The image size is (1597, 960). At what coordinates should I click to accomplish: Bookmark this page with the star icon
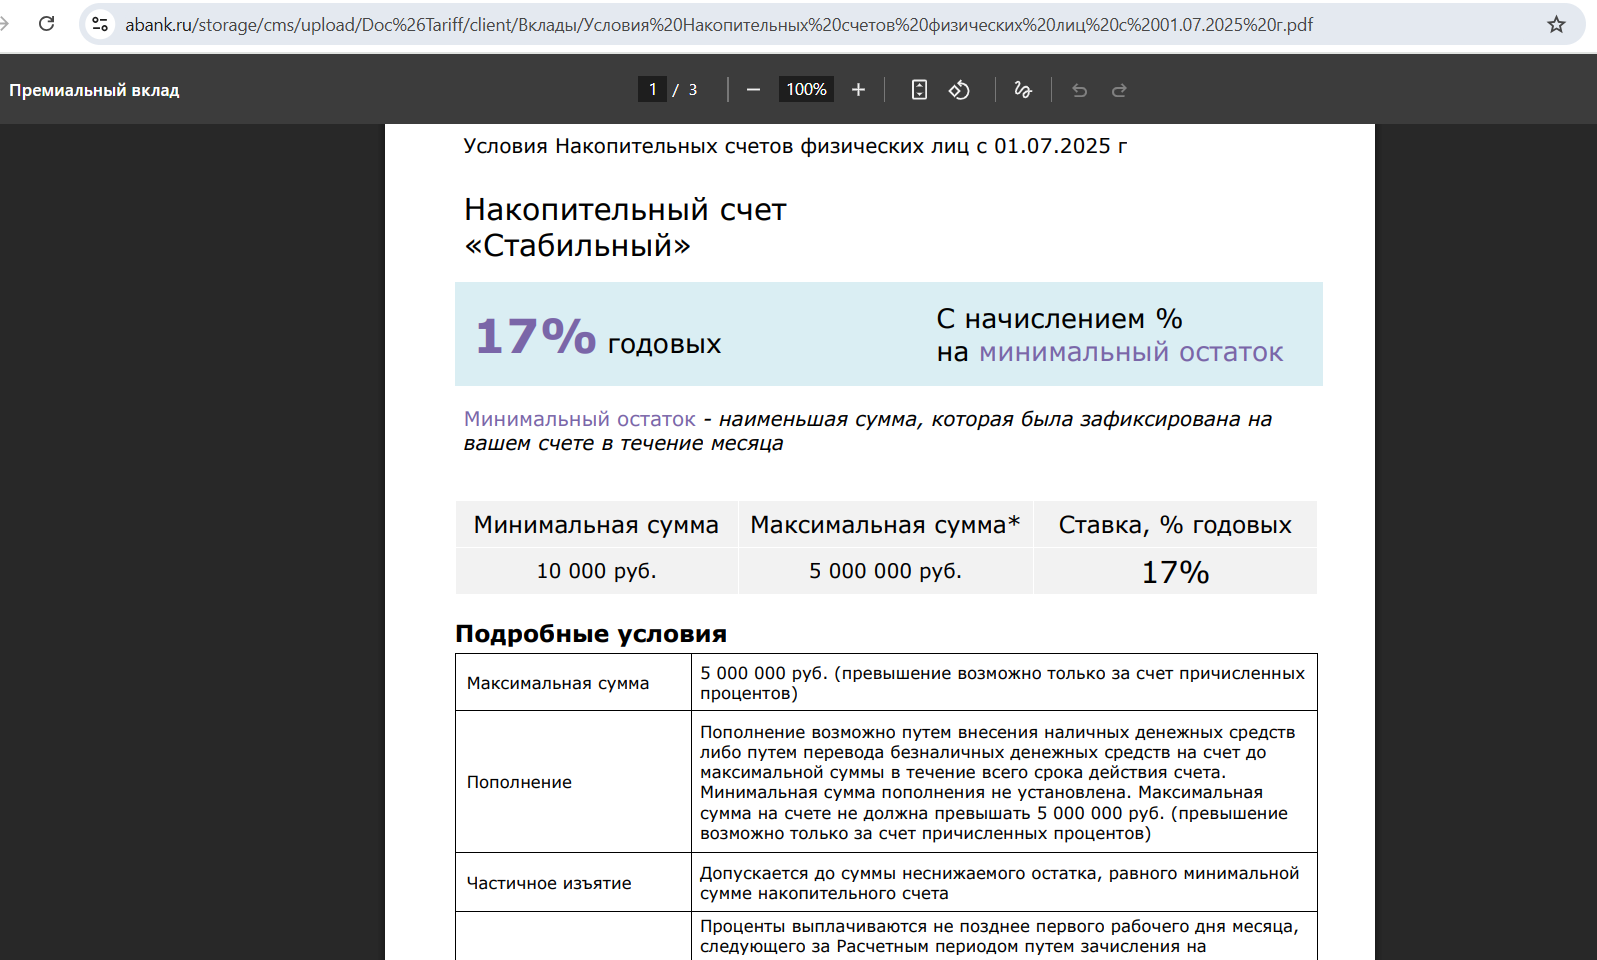coord(1556,24)
